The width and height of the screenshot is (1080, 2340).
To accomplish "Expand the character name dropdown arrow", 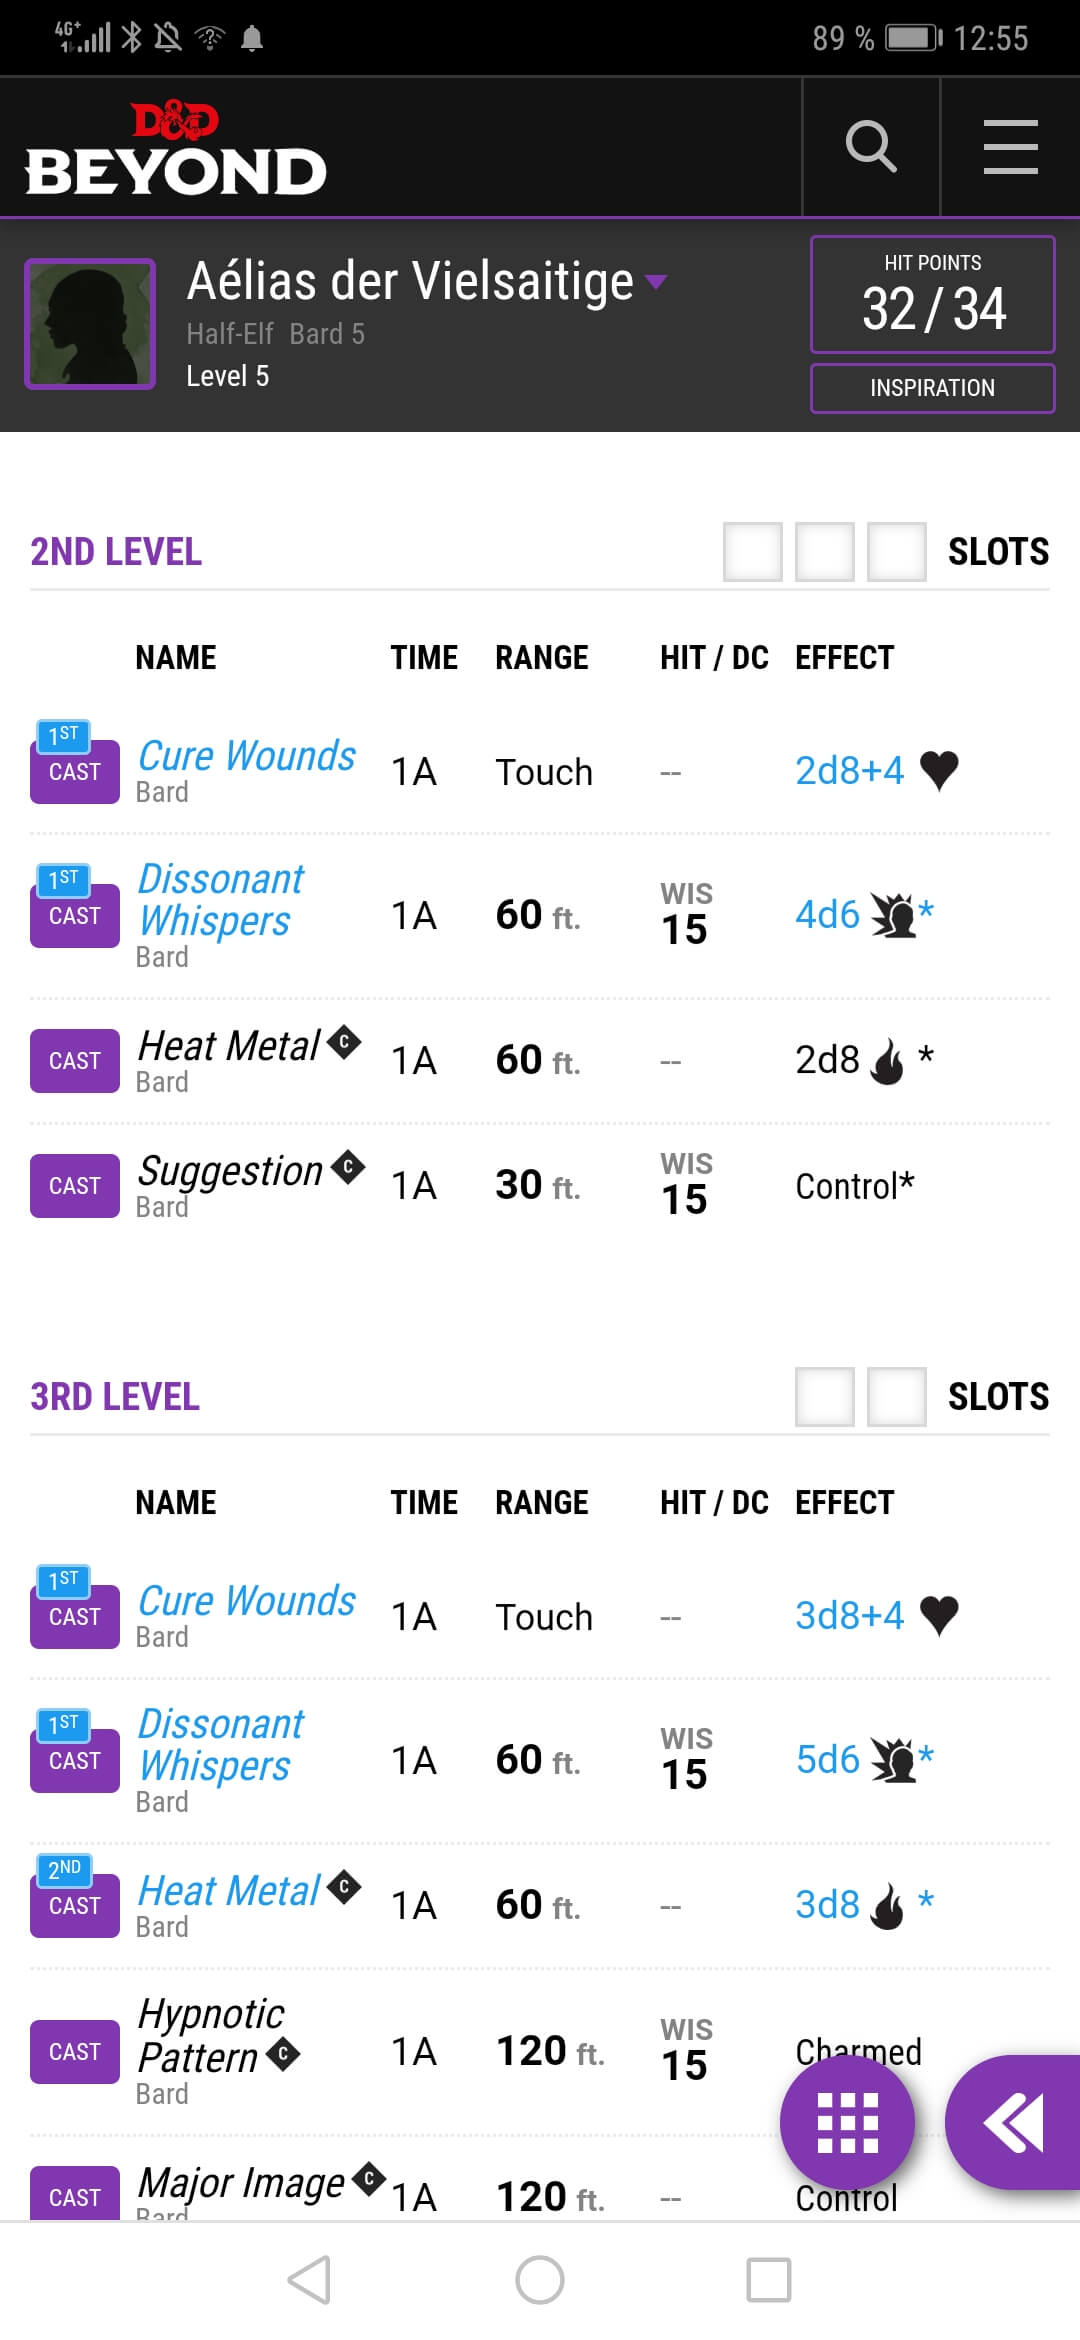I will (656, 282).
